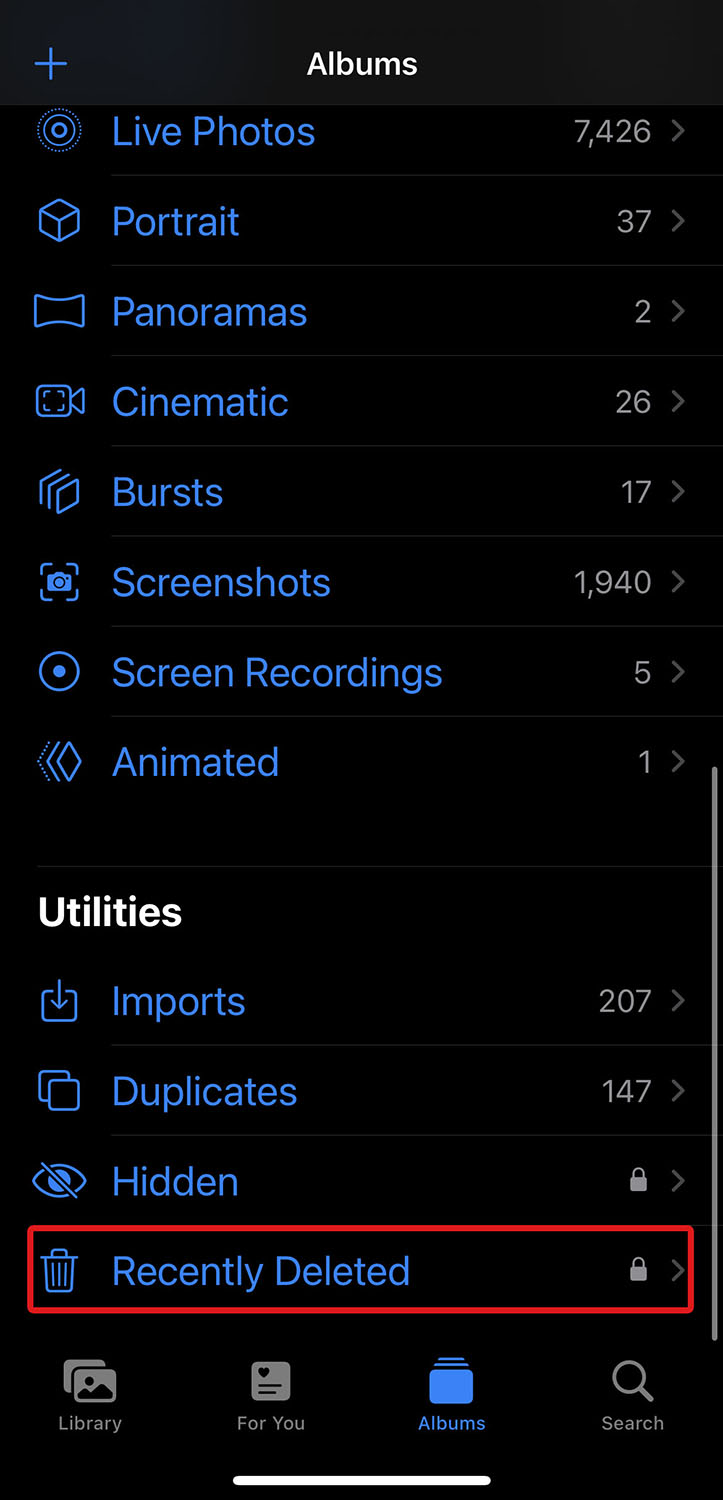Expand Imports using its chevron
This screenshot has width=723, height=1500.
[x=678, y=1000]
